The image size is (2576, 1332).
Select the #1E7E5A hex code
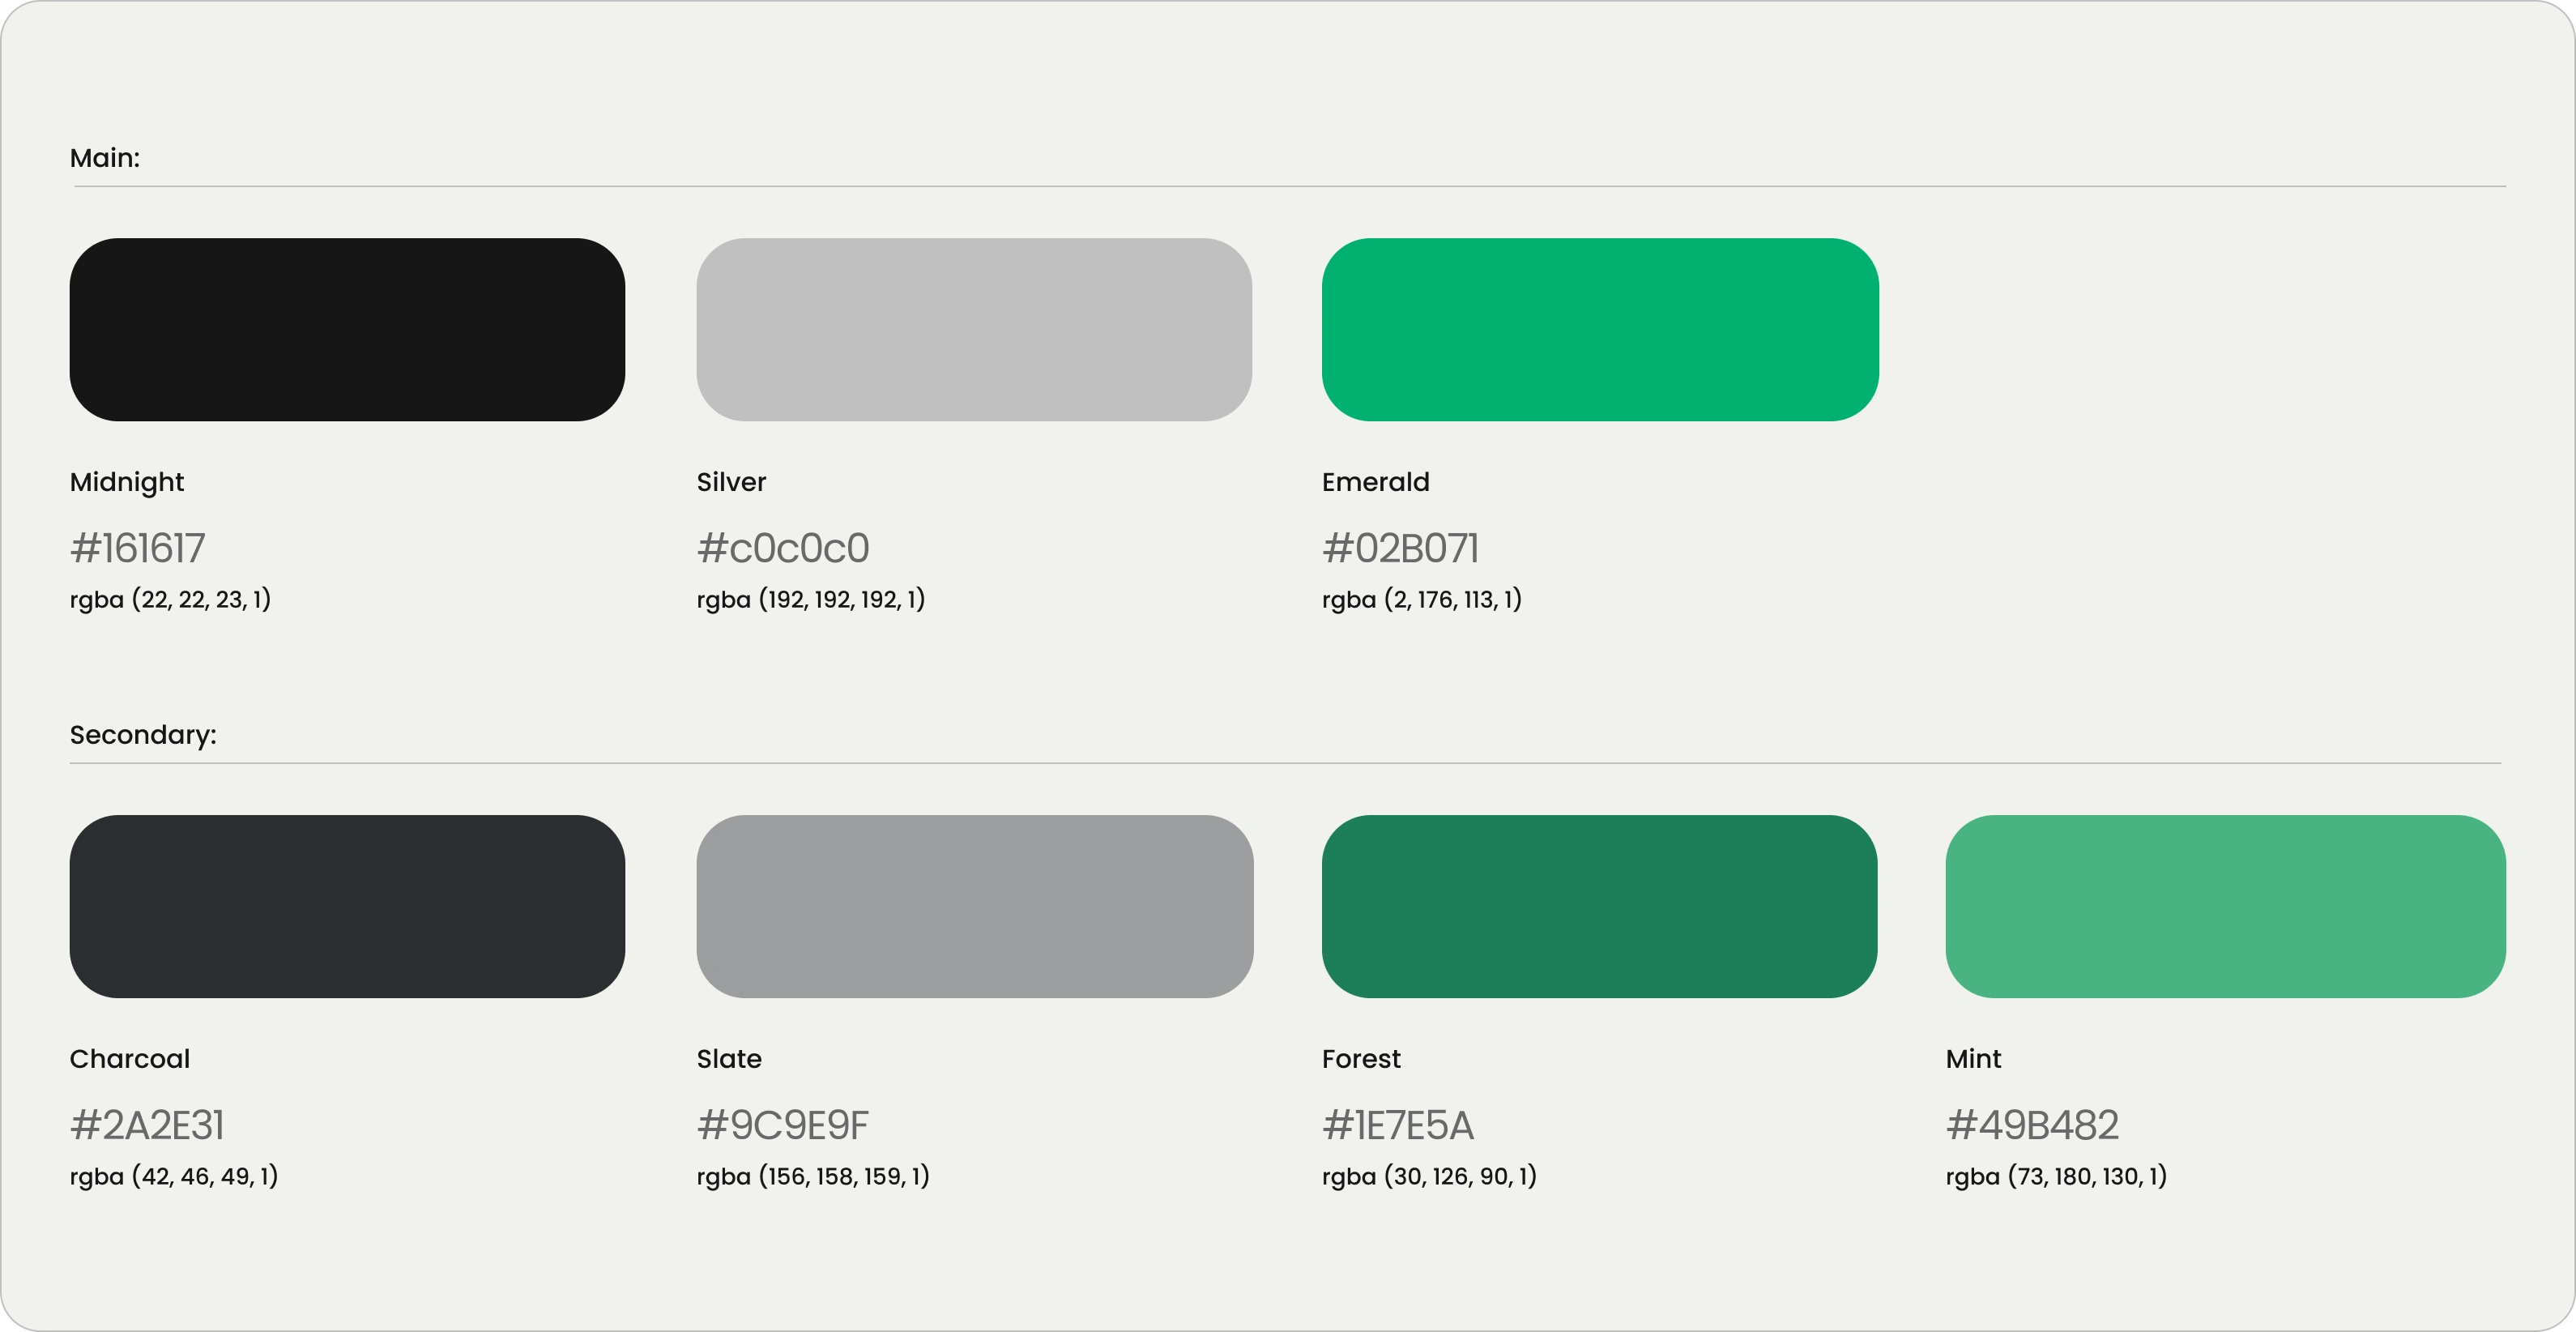tap(1398, 1125)
